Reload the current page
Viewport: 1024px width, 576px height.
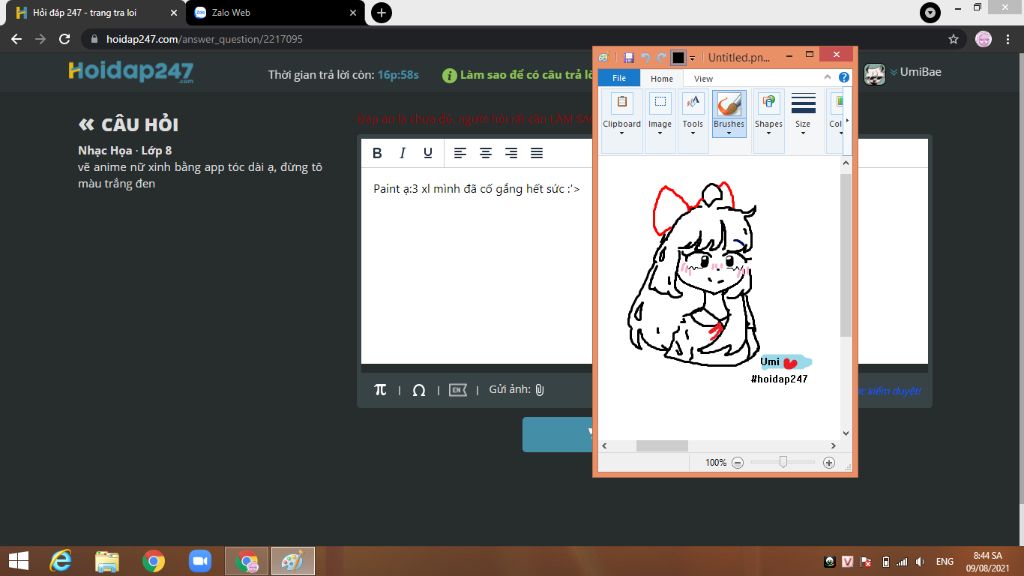click(64, 39)
